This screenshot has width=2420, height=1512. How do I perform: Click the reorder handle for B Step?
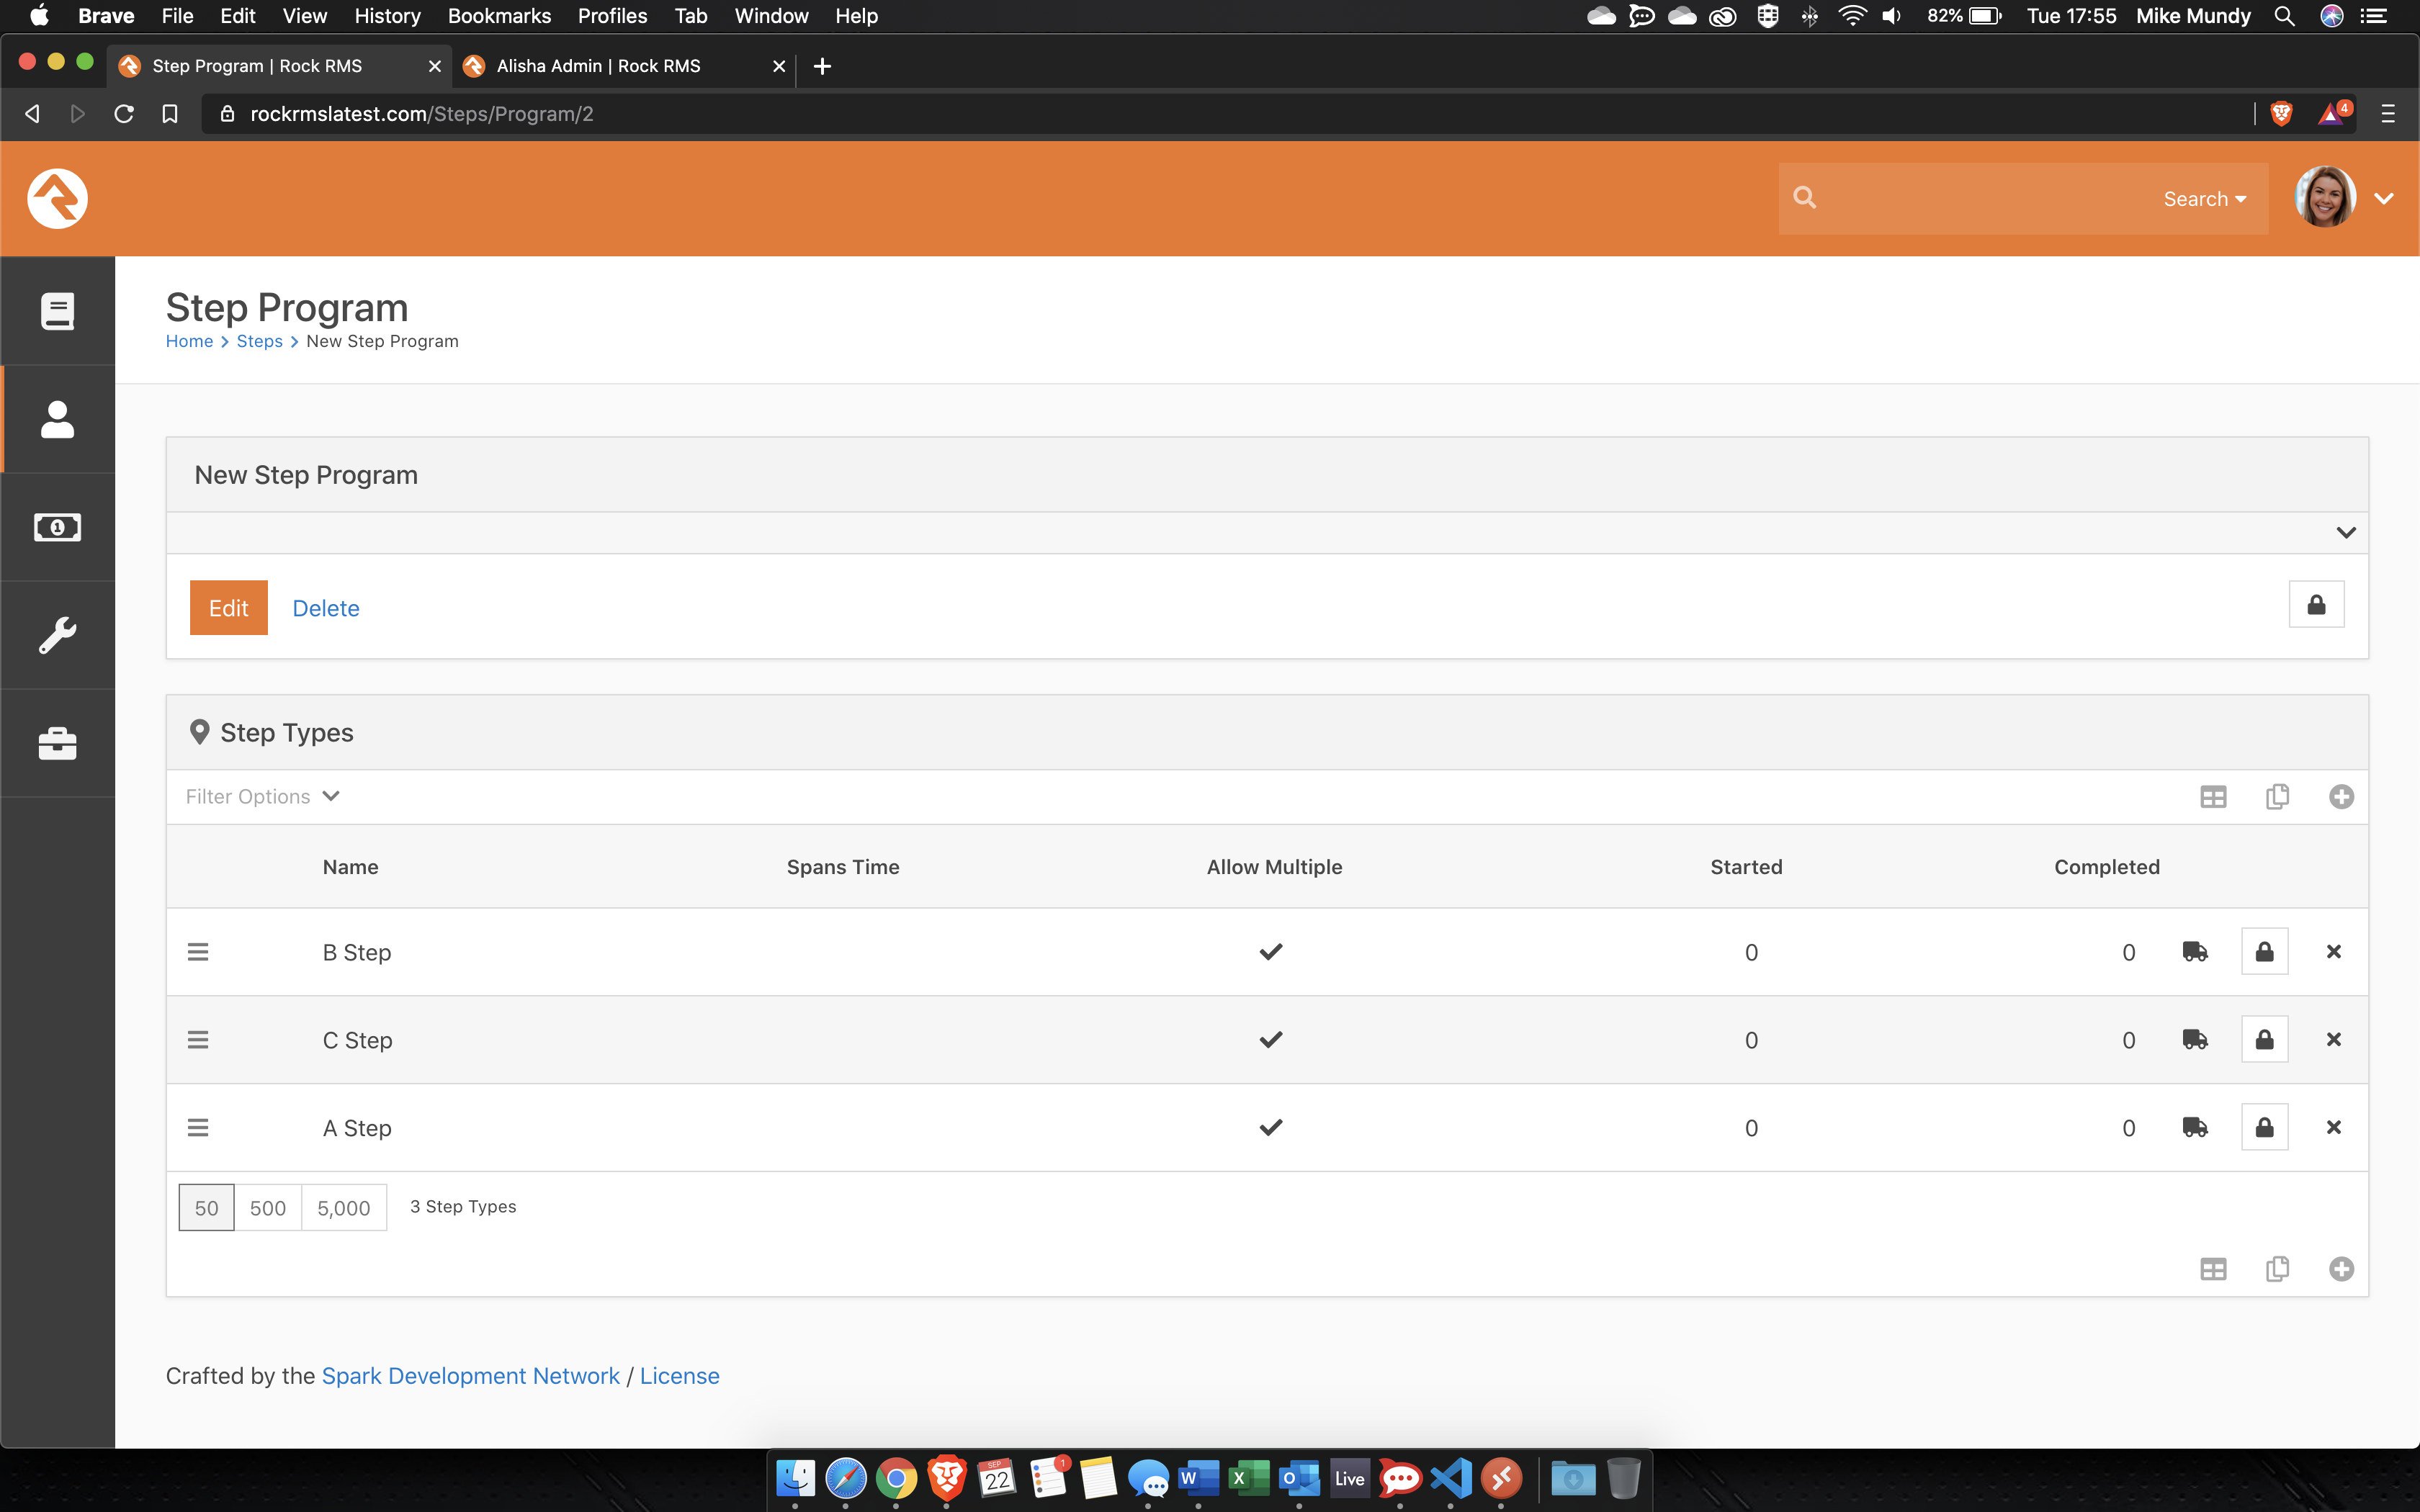point(198,952)
